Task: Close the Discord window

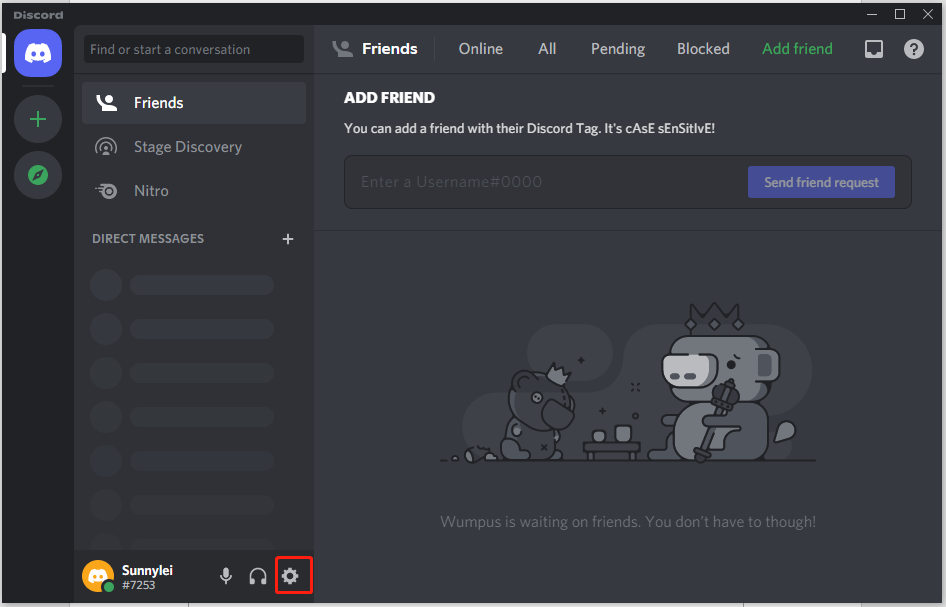Action: (x=928, y=14)
